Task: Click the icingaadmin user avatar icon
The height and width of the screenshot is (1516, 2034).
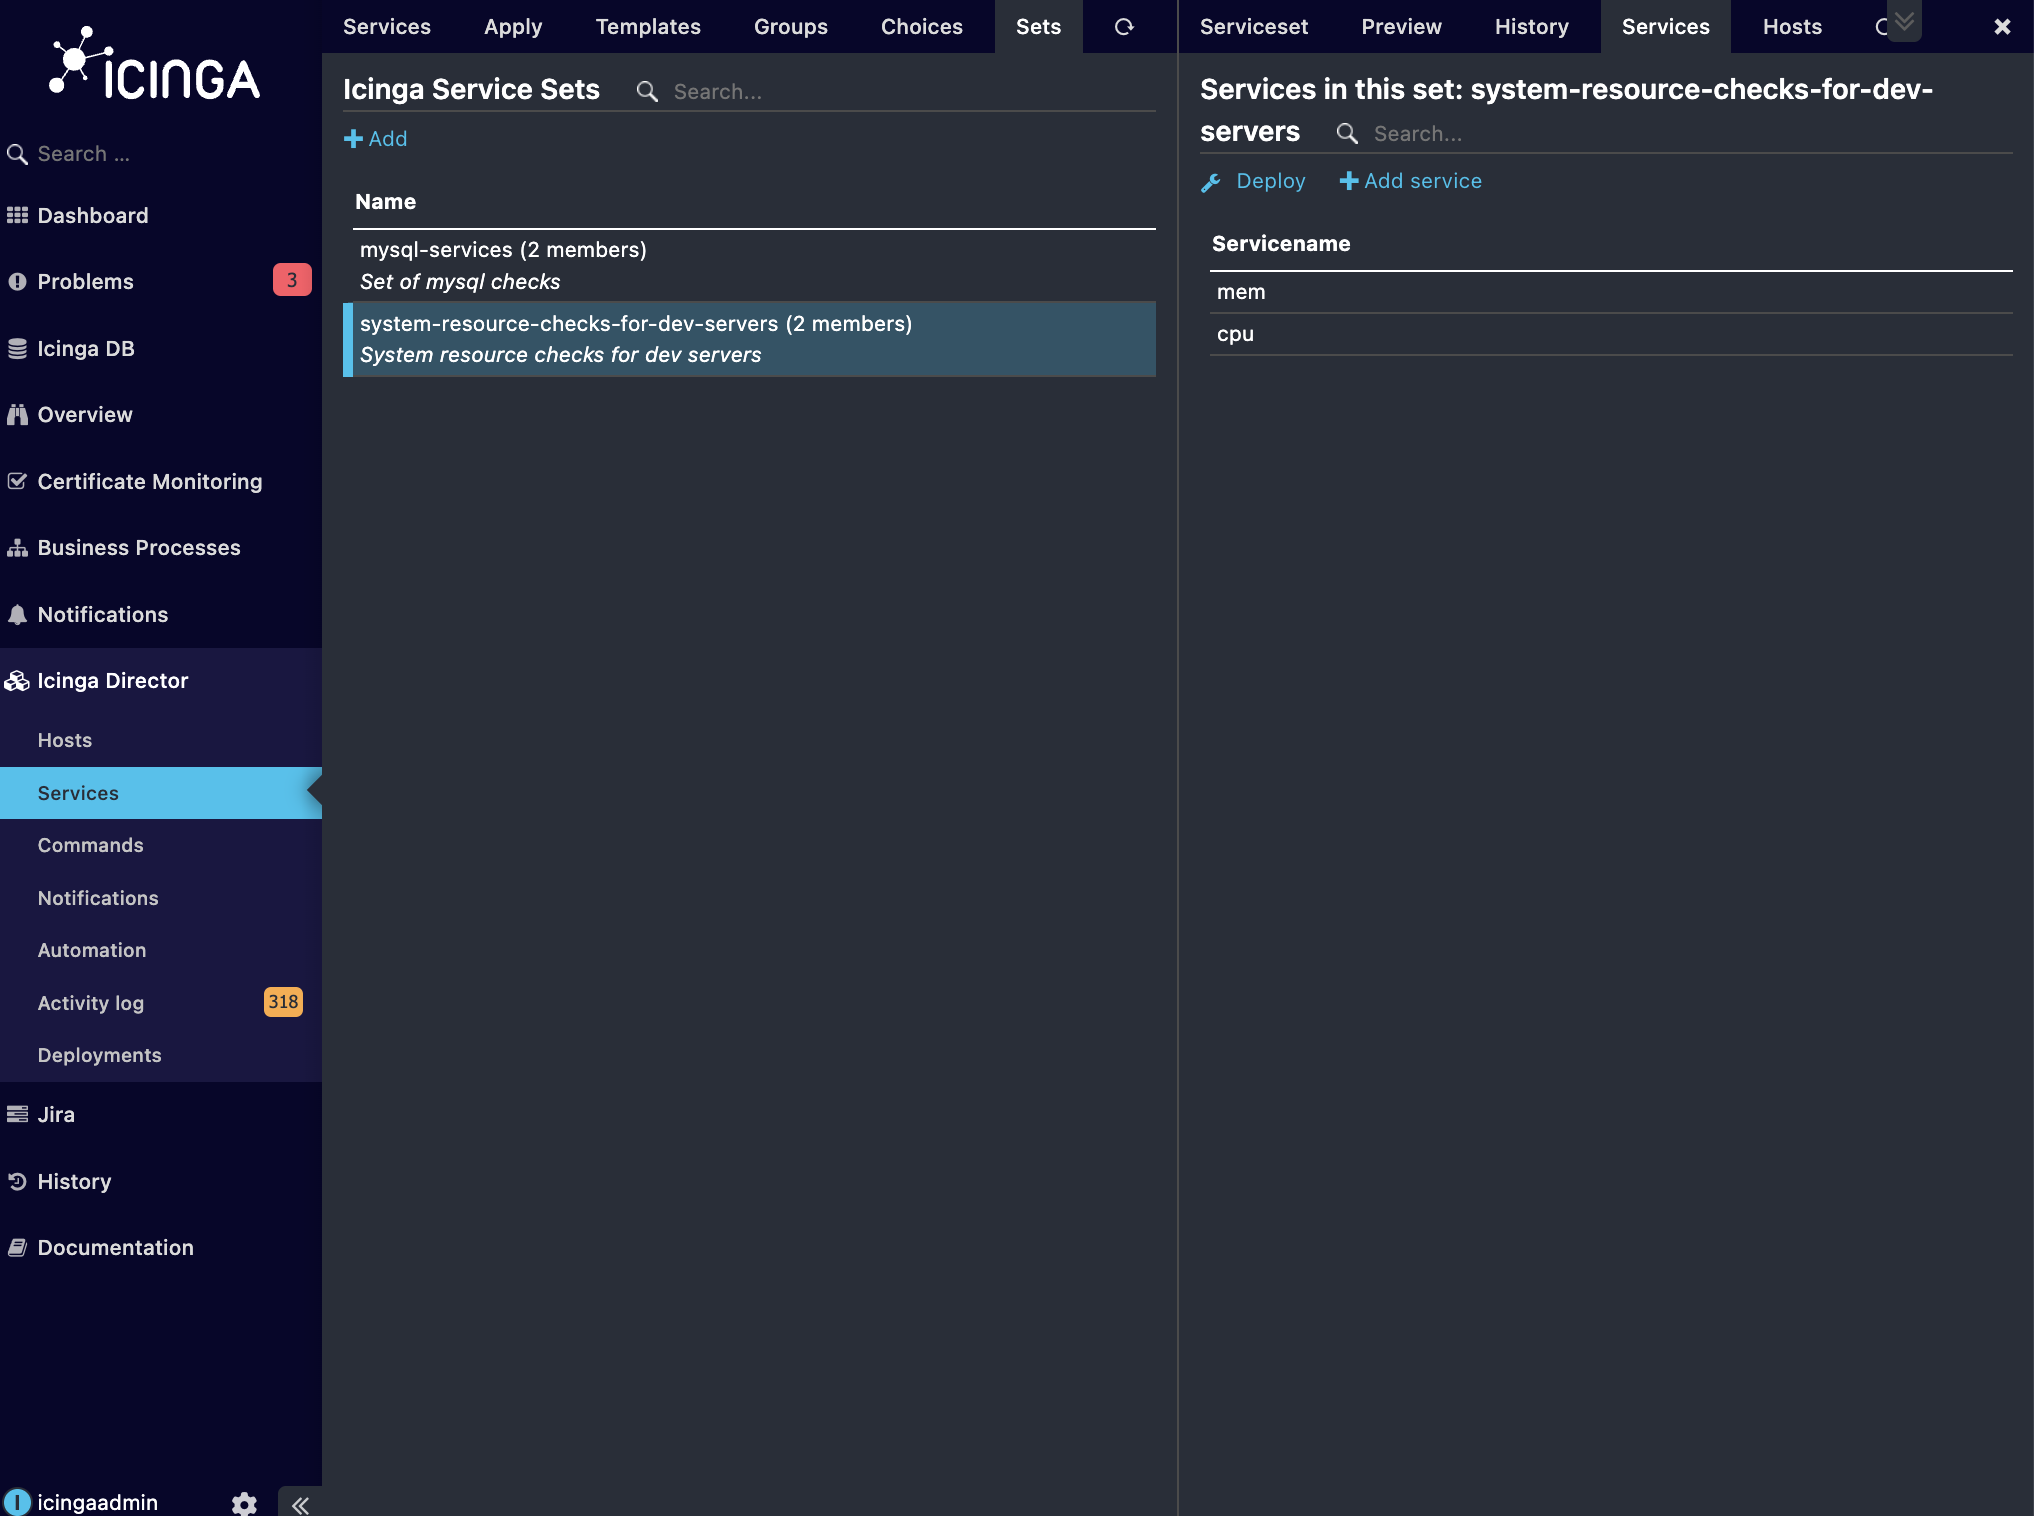Action: point(17,1502)
